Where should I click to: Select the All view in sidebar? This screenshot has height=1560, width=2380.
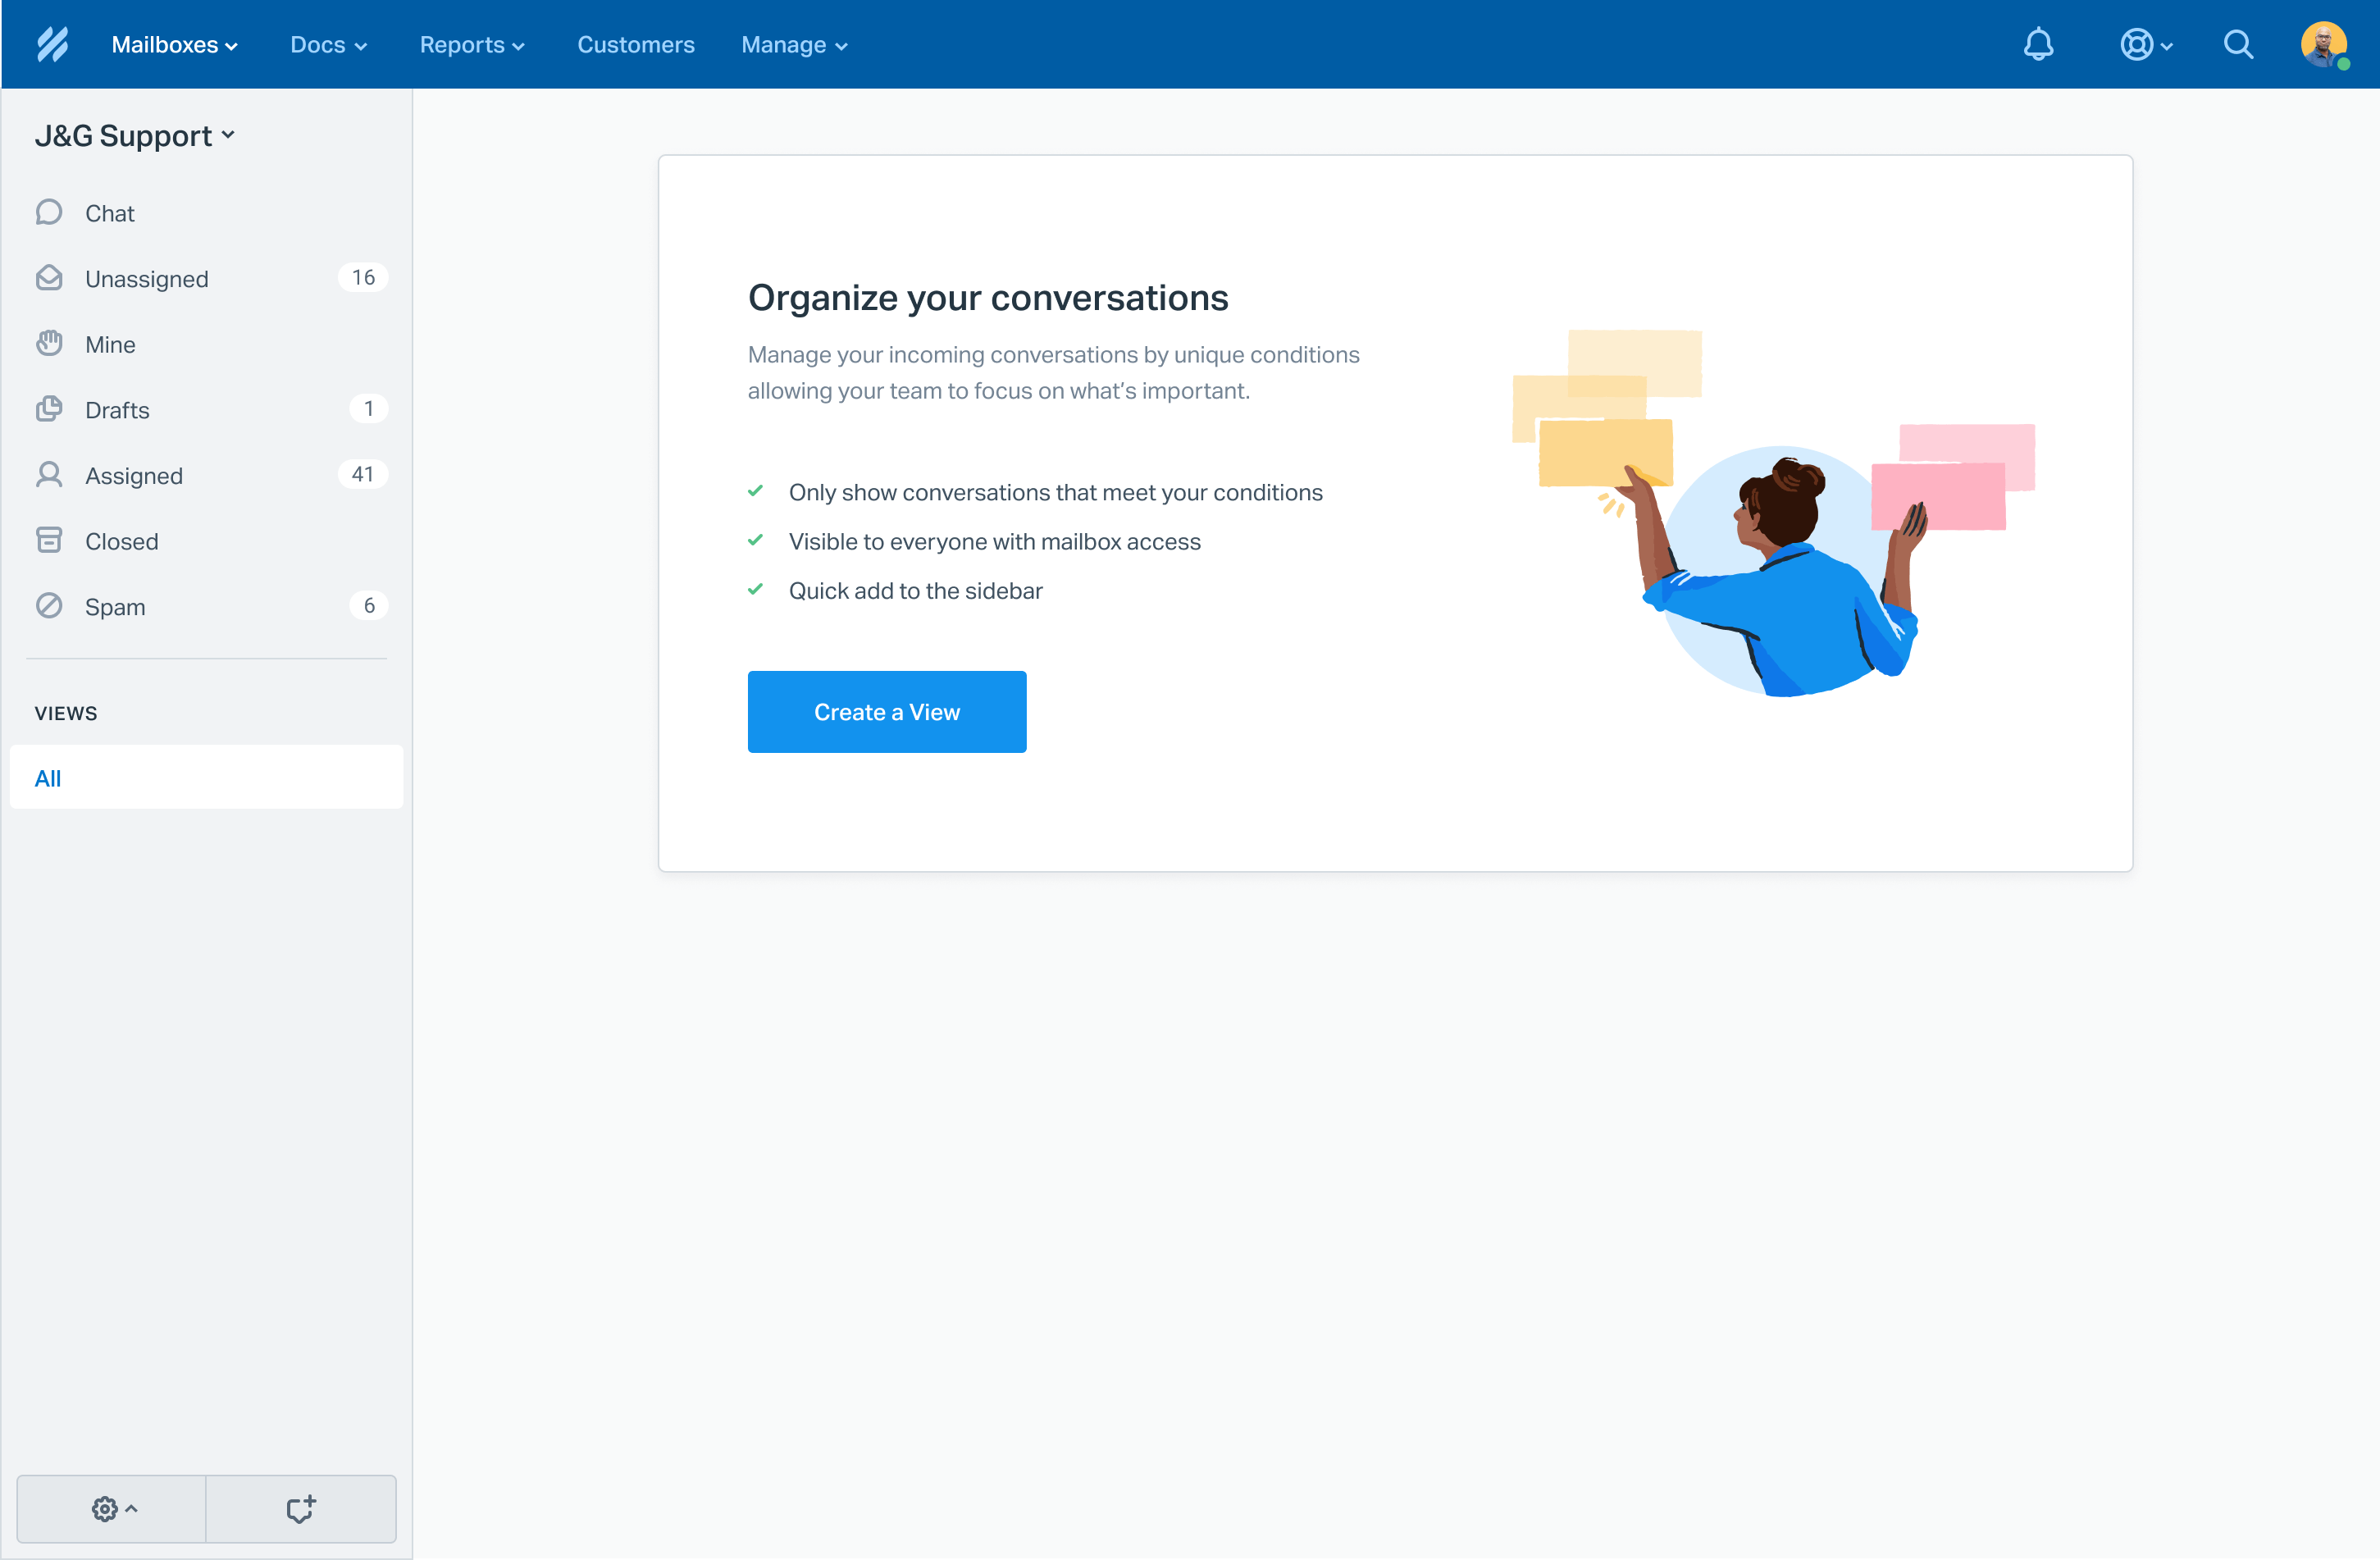(206, 777)
